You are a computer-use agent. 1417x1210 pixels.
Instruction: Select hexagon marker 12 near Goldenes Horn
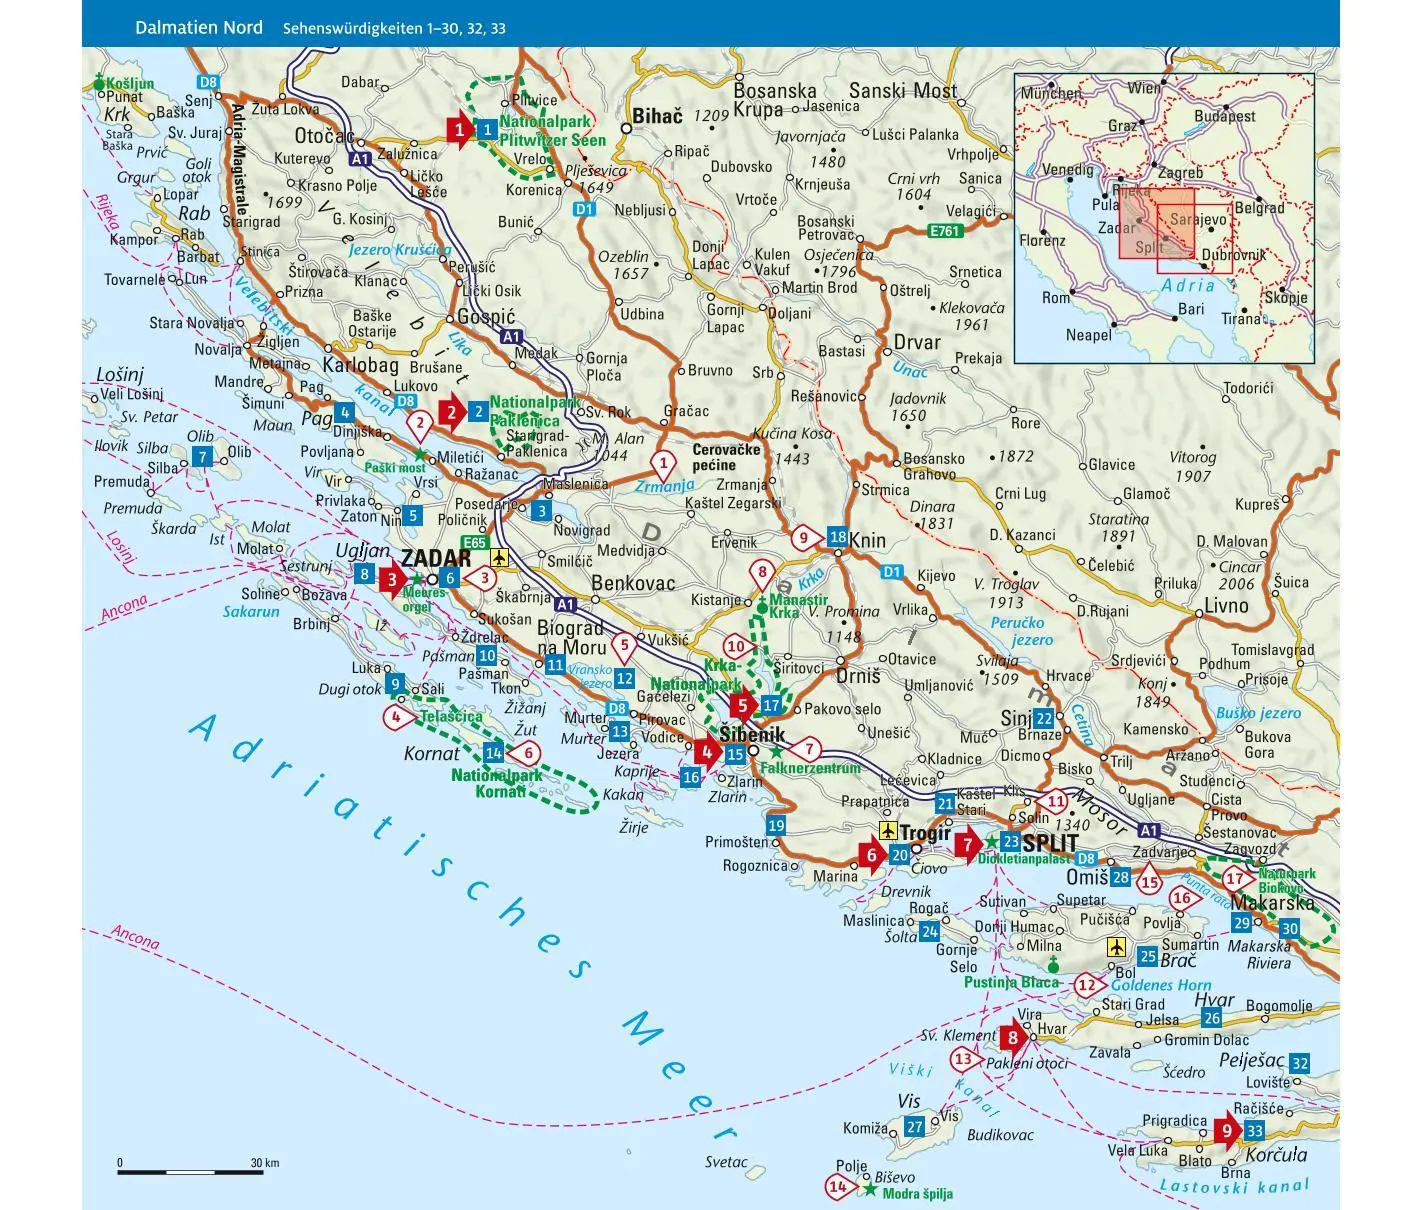coord(1087,985)
